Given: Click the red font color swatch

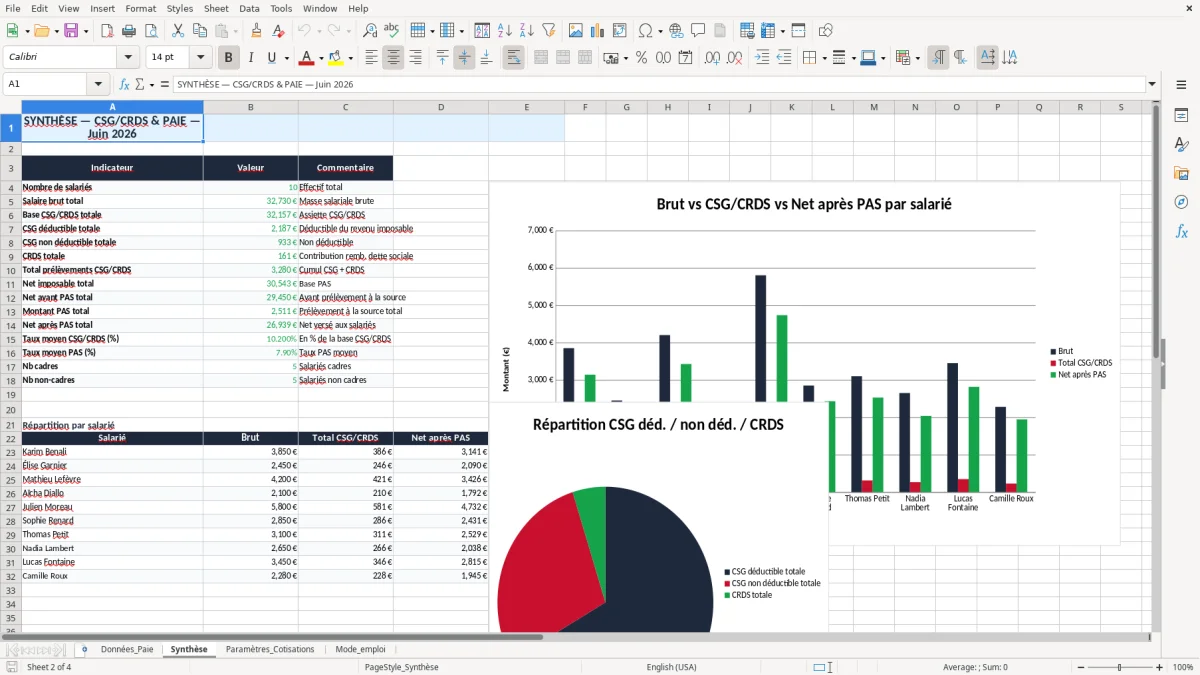Looking at the screenshot, I should click(306, 58).
